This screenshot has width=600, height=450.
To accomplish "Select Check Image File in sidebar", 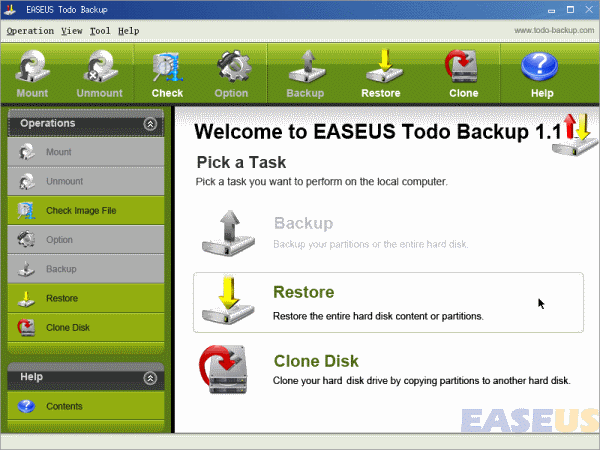I will (86, 210).
